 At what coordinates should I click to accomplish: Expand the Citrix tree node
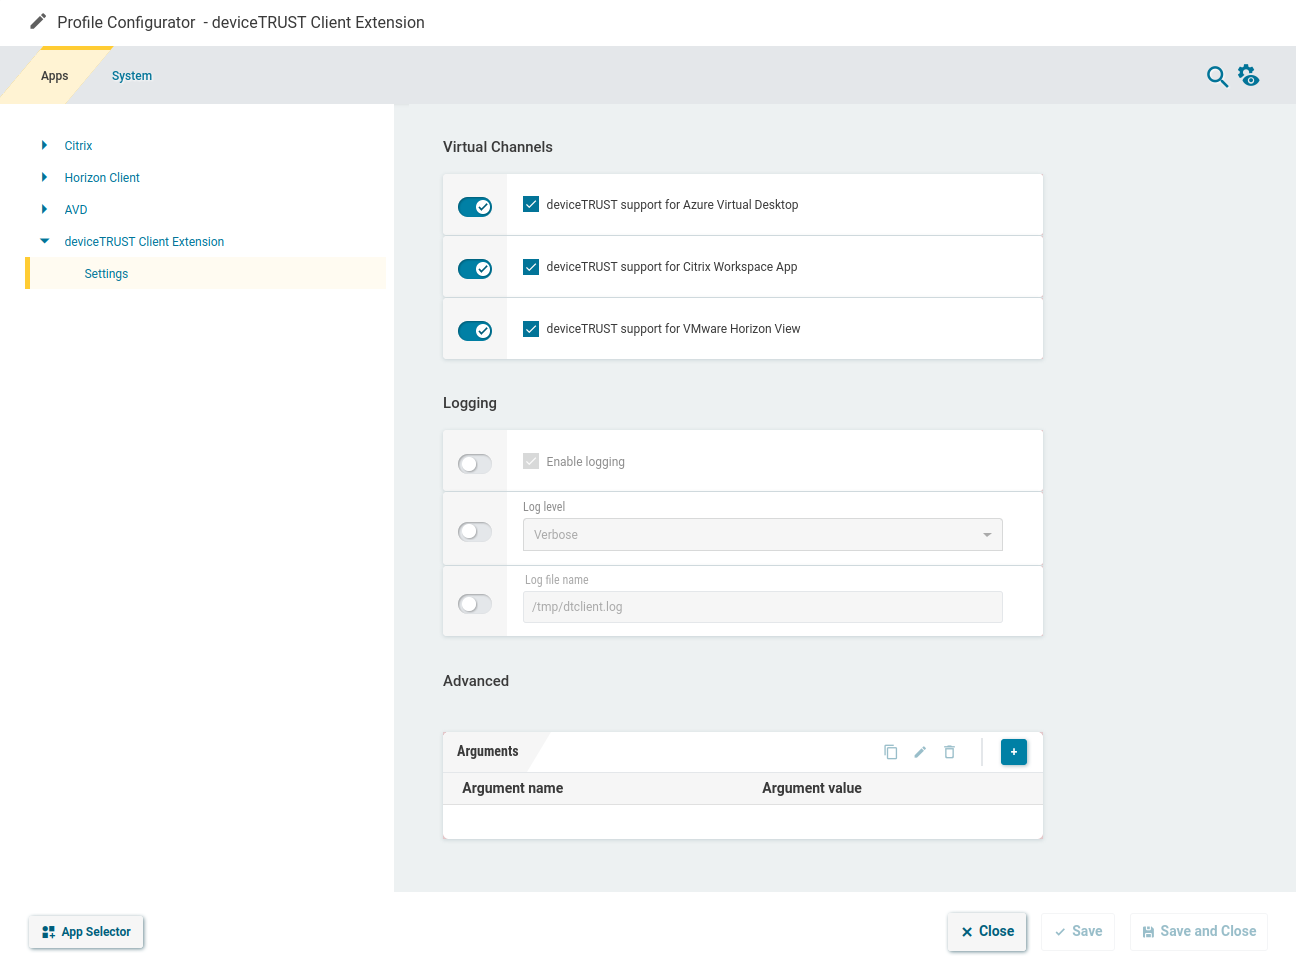(44, 145)
